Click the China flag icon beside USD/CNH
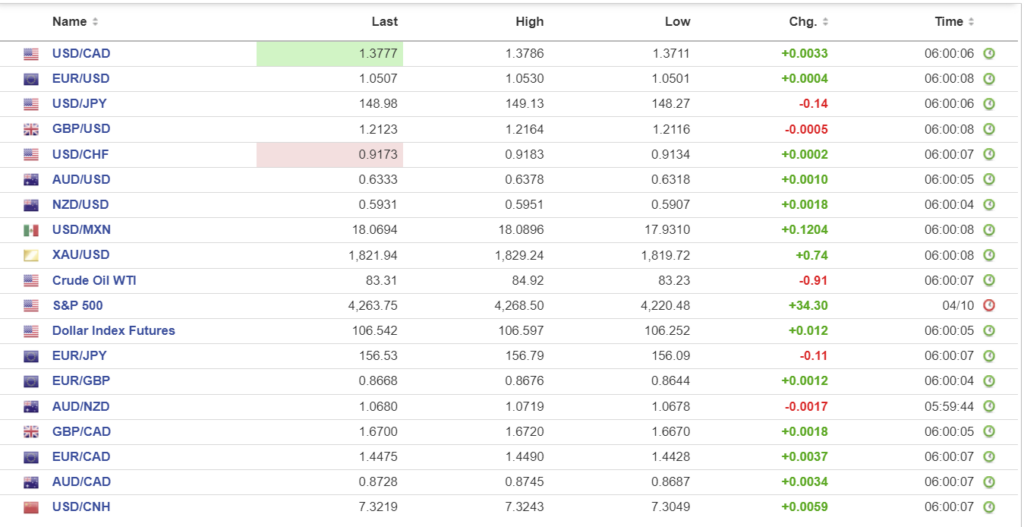Viewport: 1024px width, 527px height. tap(31, 507)
